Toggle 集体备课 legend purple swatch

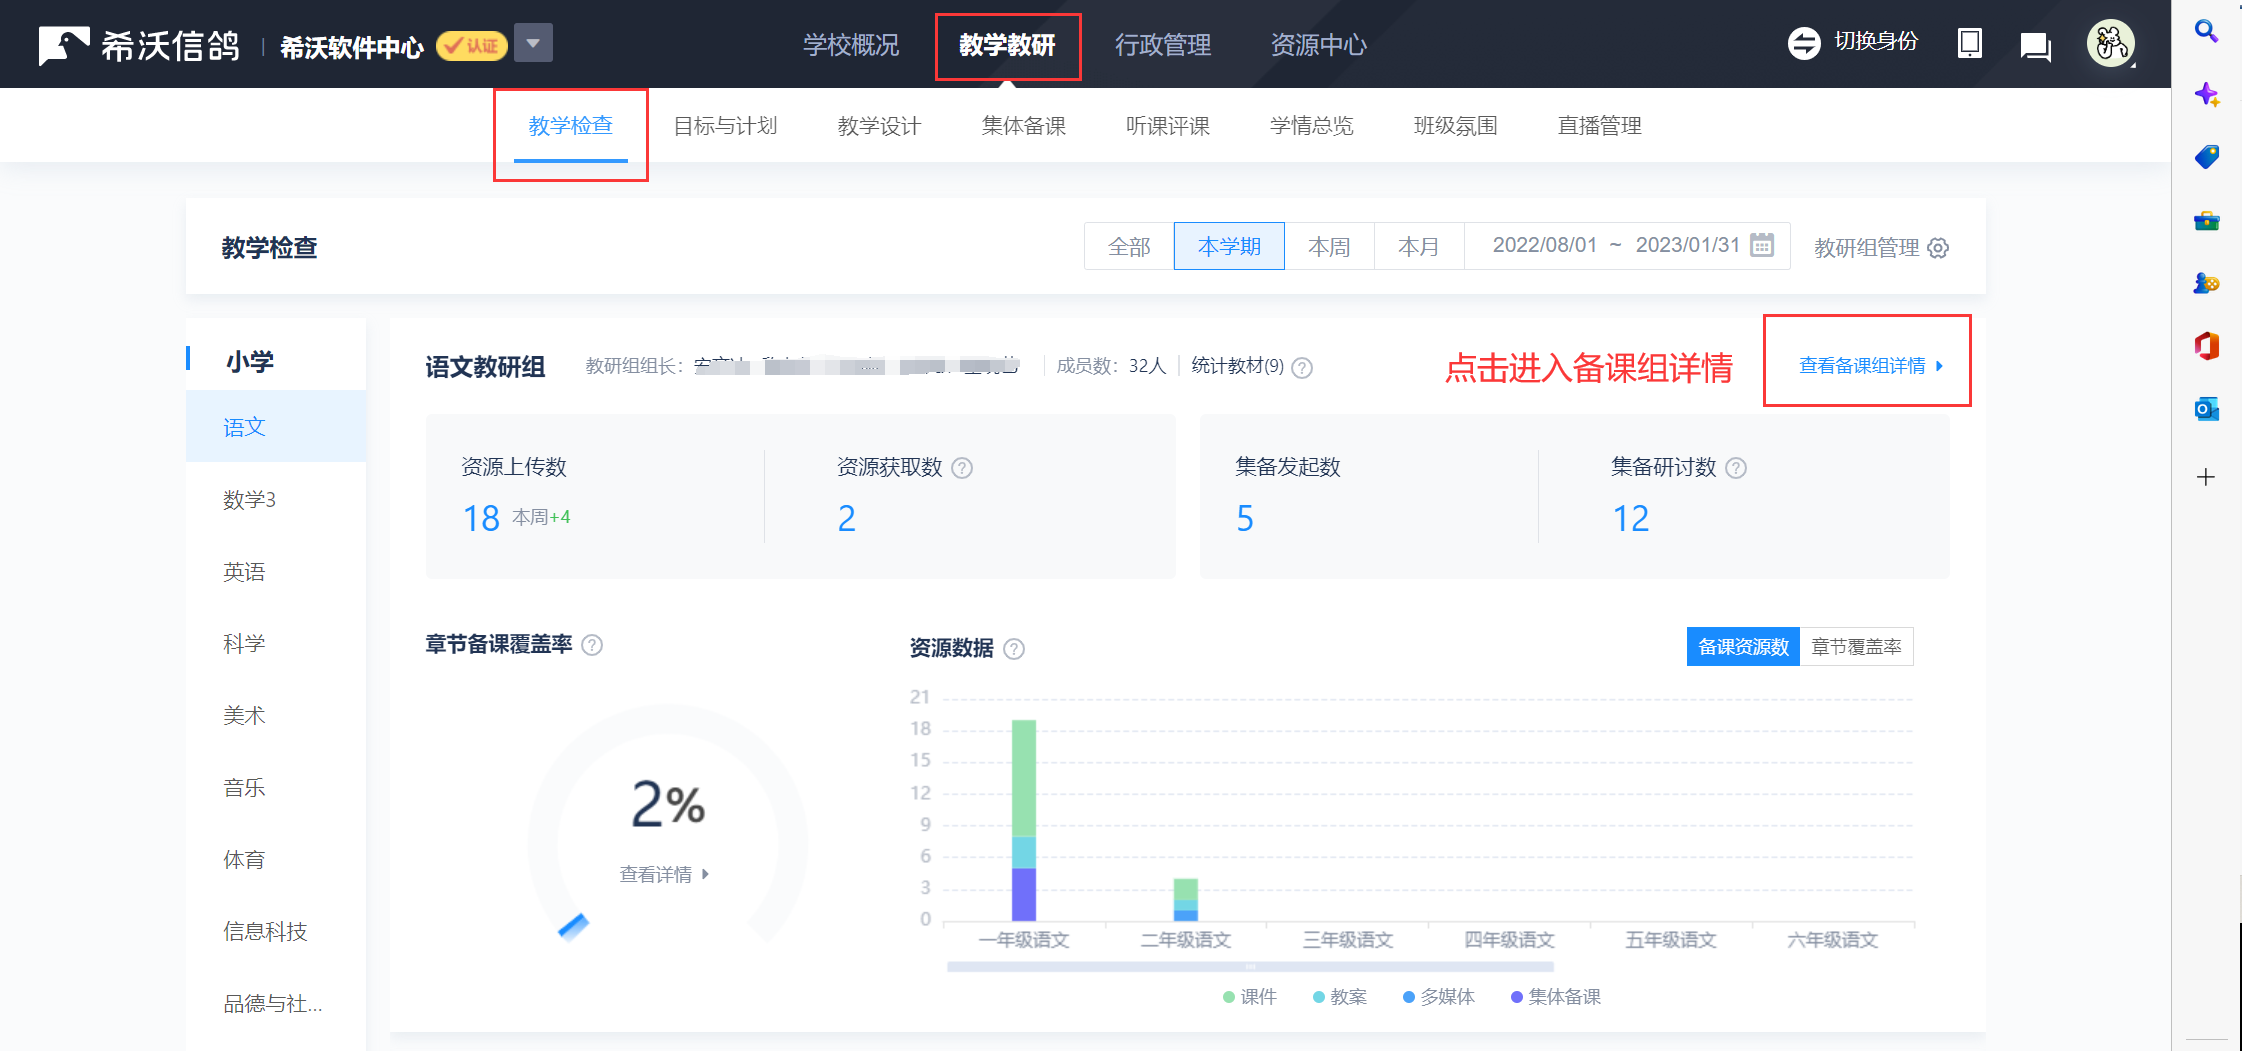click(1516, 997)
